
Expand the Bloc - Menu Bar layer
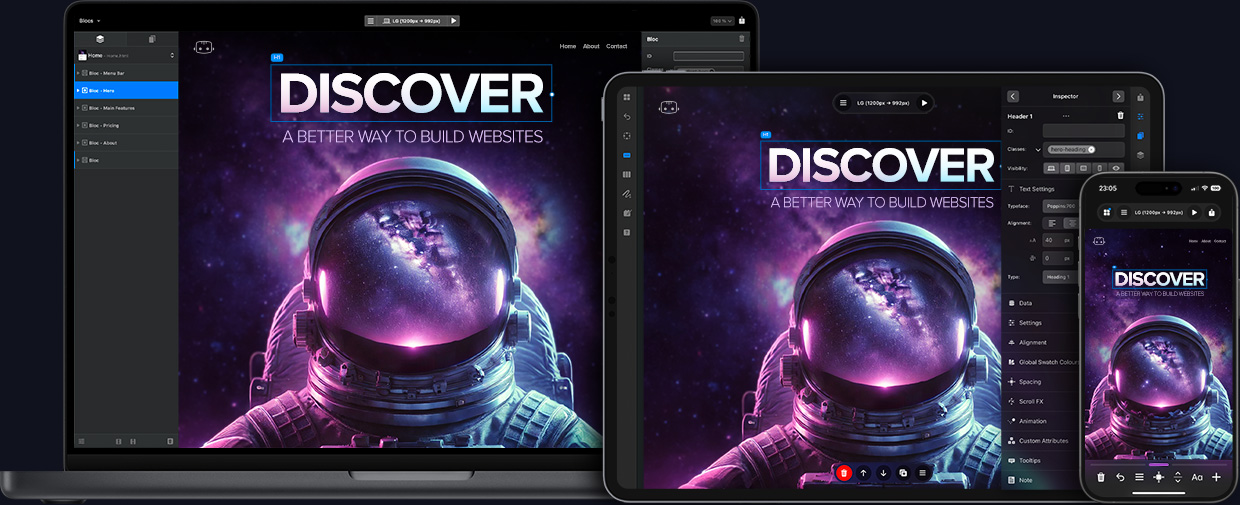pyautogui.click(x=78, y=73)
